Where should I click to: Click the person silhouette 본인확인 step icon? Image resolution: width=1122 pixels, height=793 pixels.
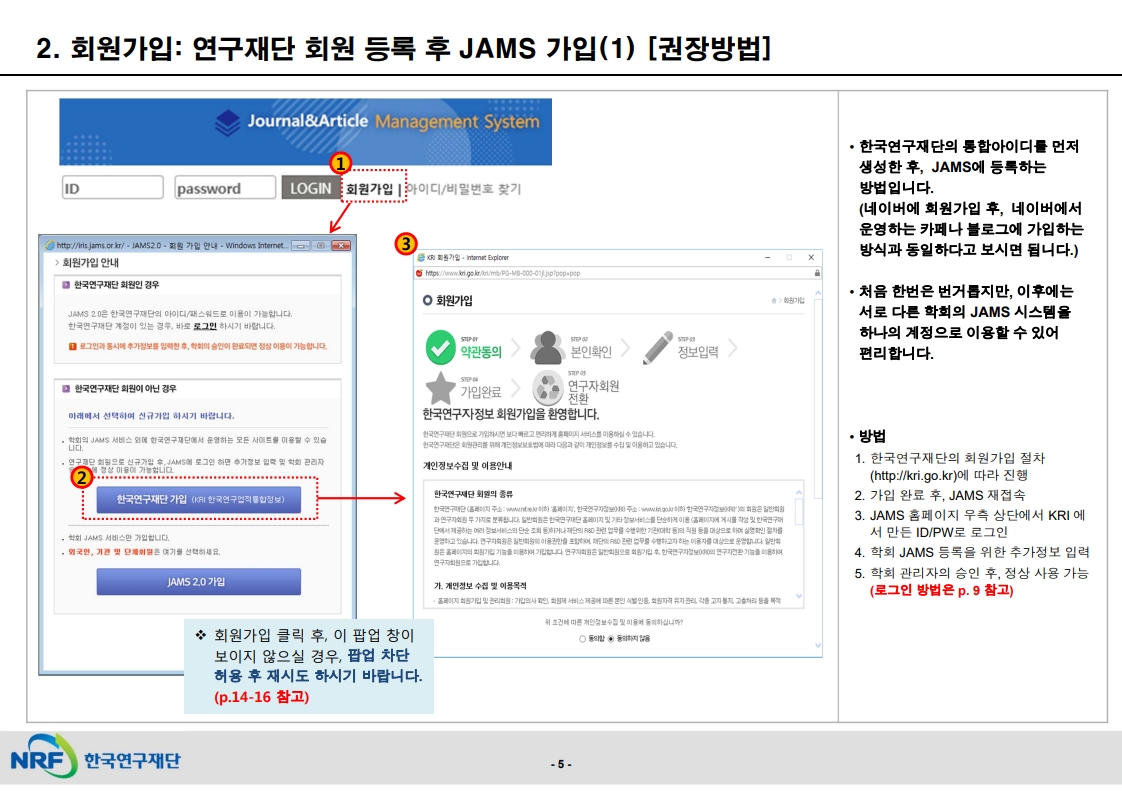(x=547, y=348)
